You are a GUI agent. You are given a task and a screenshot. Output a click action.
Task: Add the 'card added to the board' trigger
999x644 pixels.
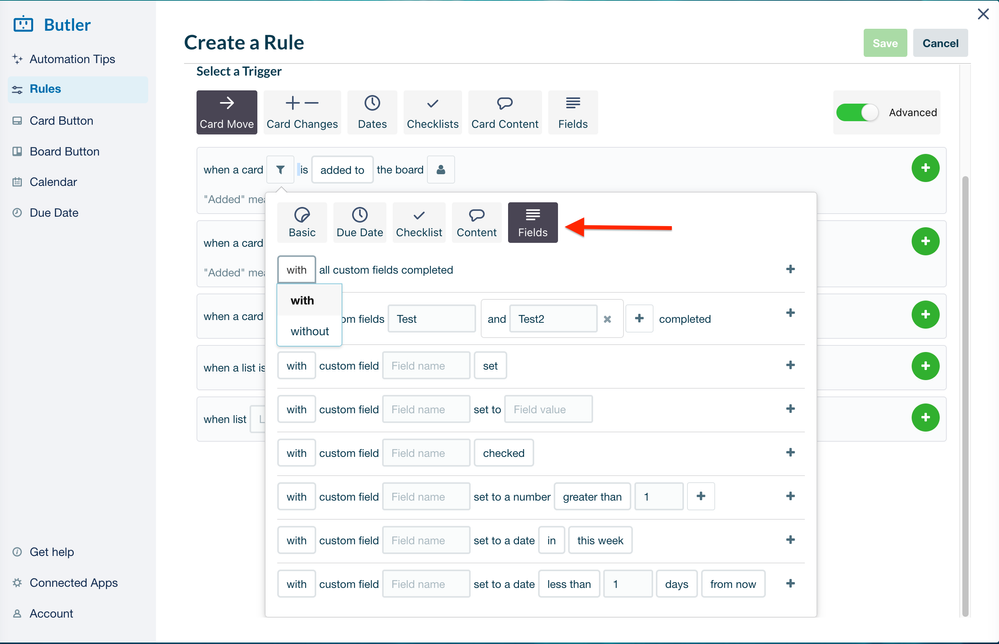coord(925,168)
